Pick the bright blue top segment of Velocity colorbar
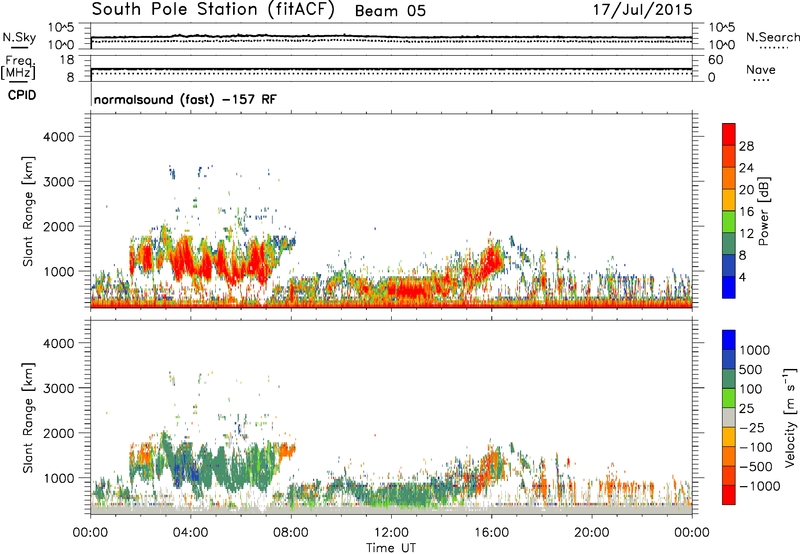Viewport: 800px width, 554px height. (x=729, y=340)
